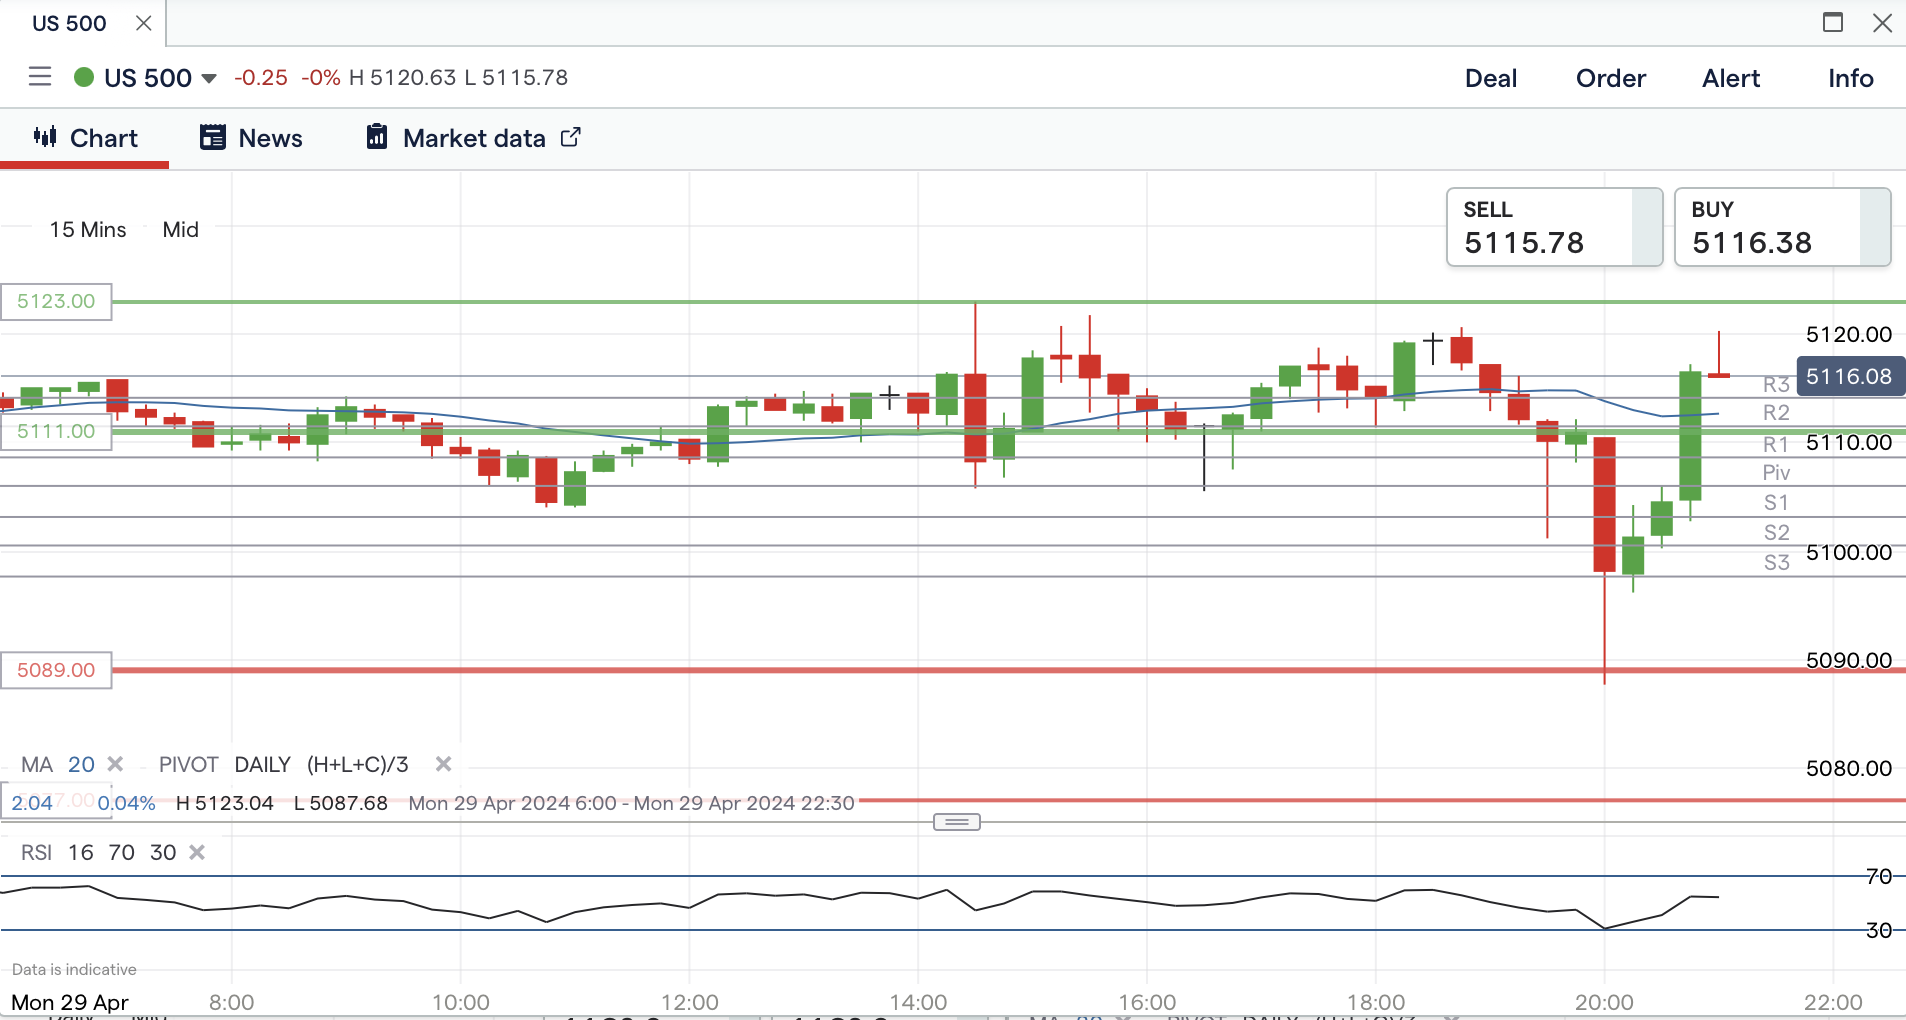Click the R3 pivot level label

click(x=1776, y=384)
